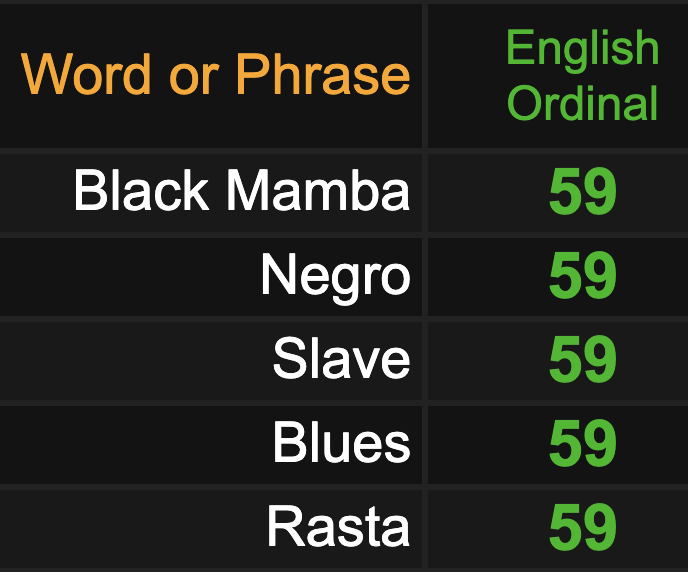Select the Blues word cell
The height and width of the screenshot is (572, 688).
(211, 444)
